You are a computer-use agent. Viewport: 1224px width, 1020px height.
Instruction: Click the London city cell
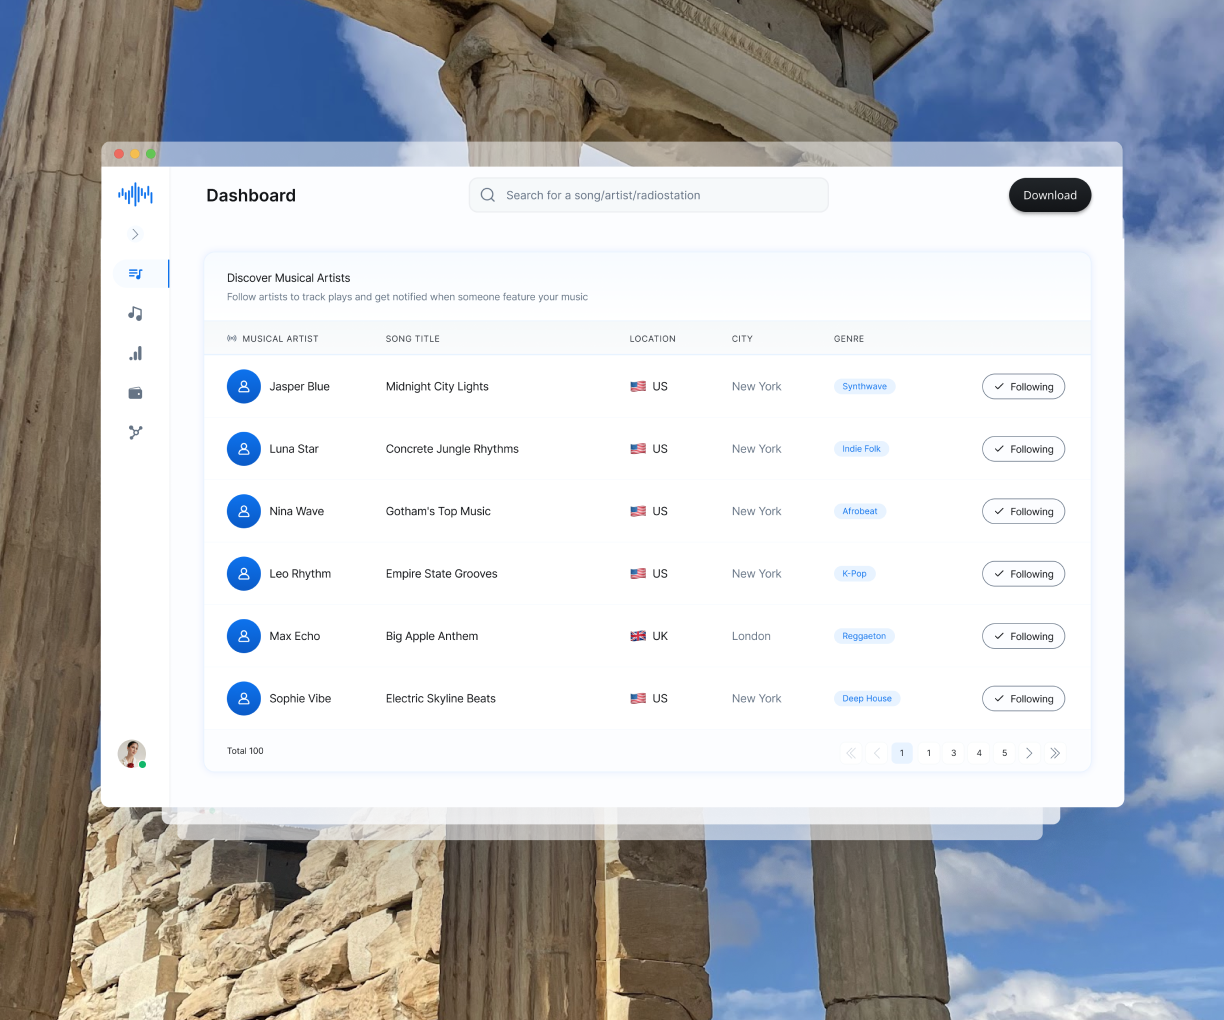pyautogui.click(x=751, y=636)
